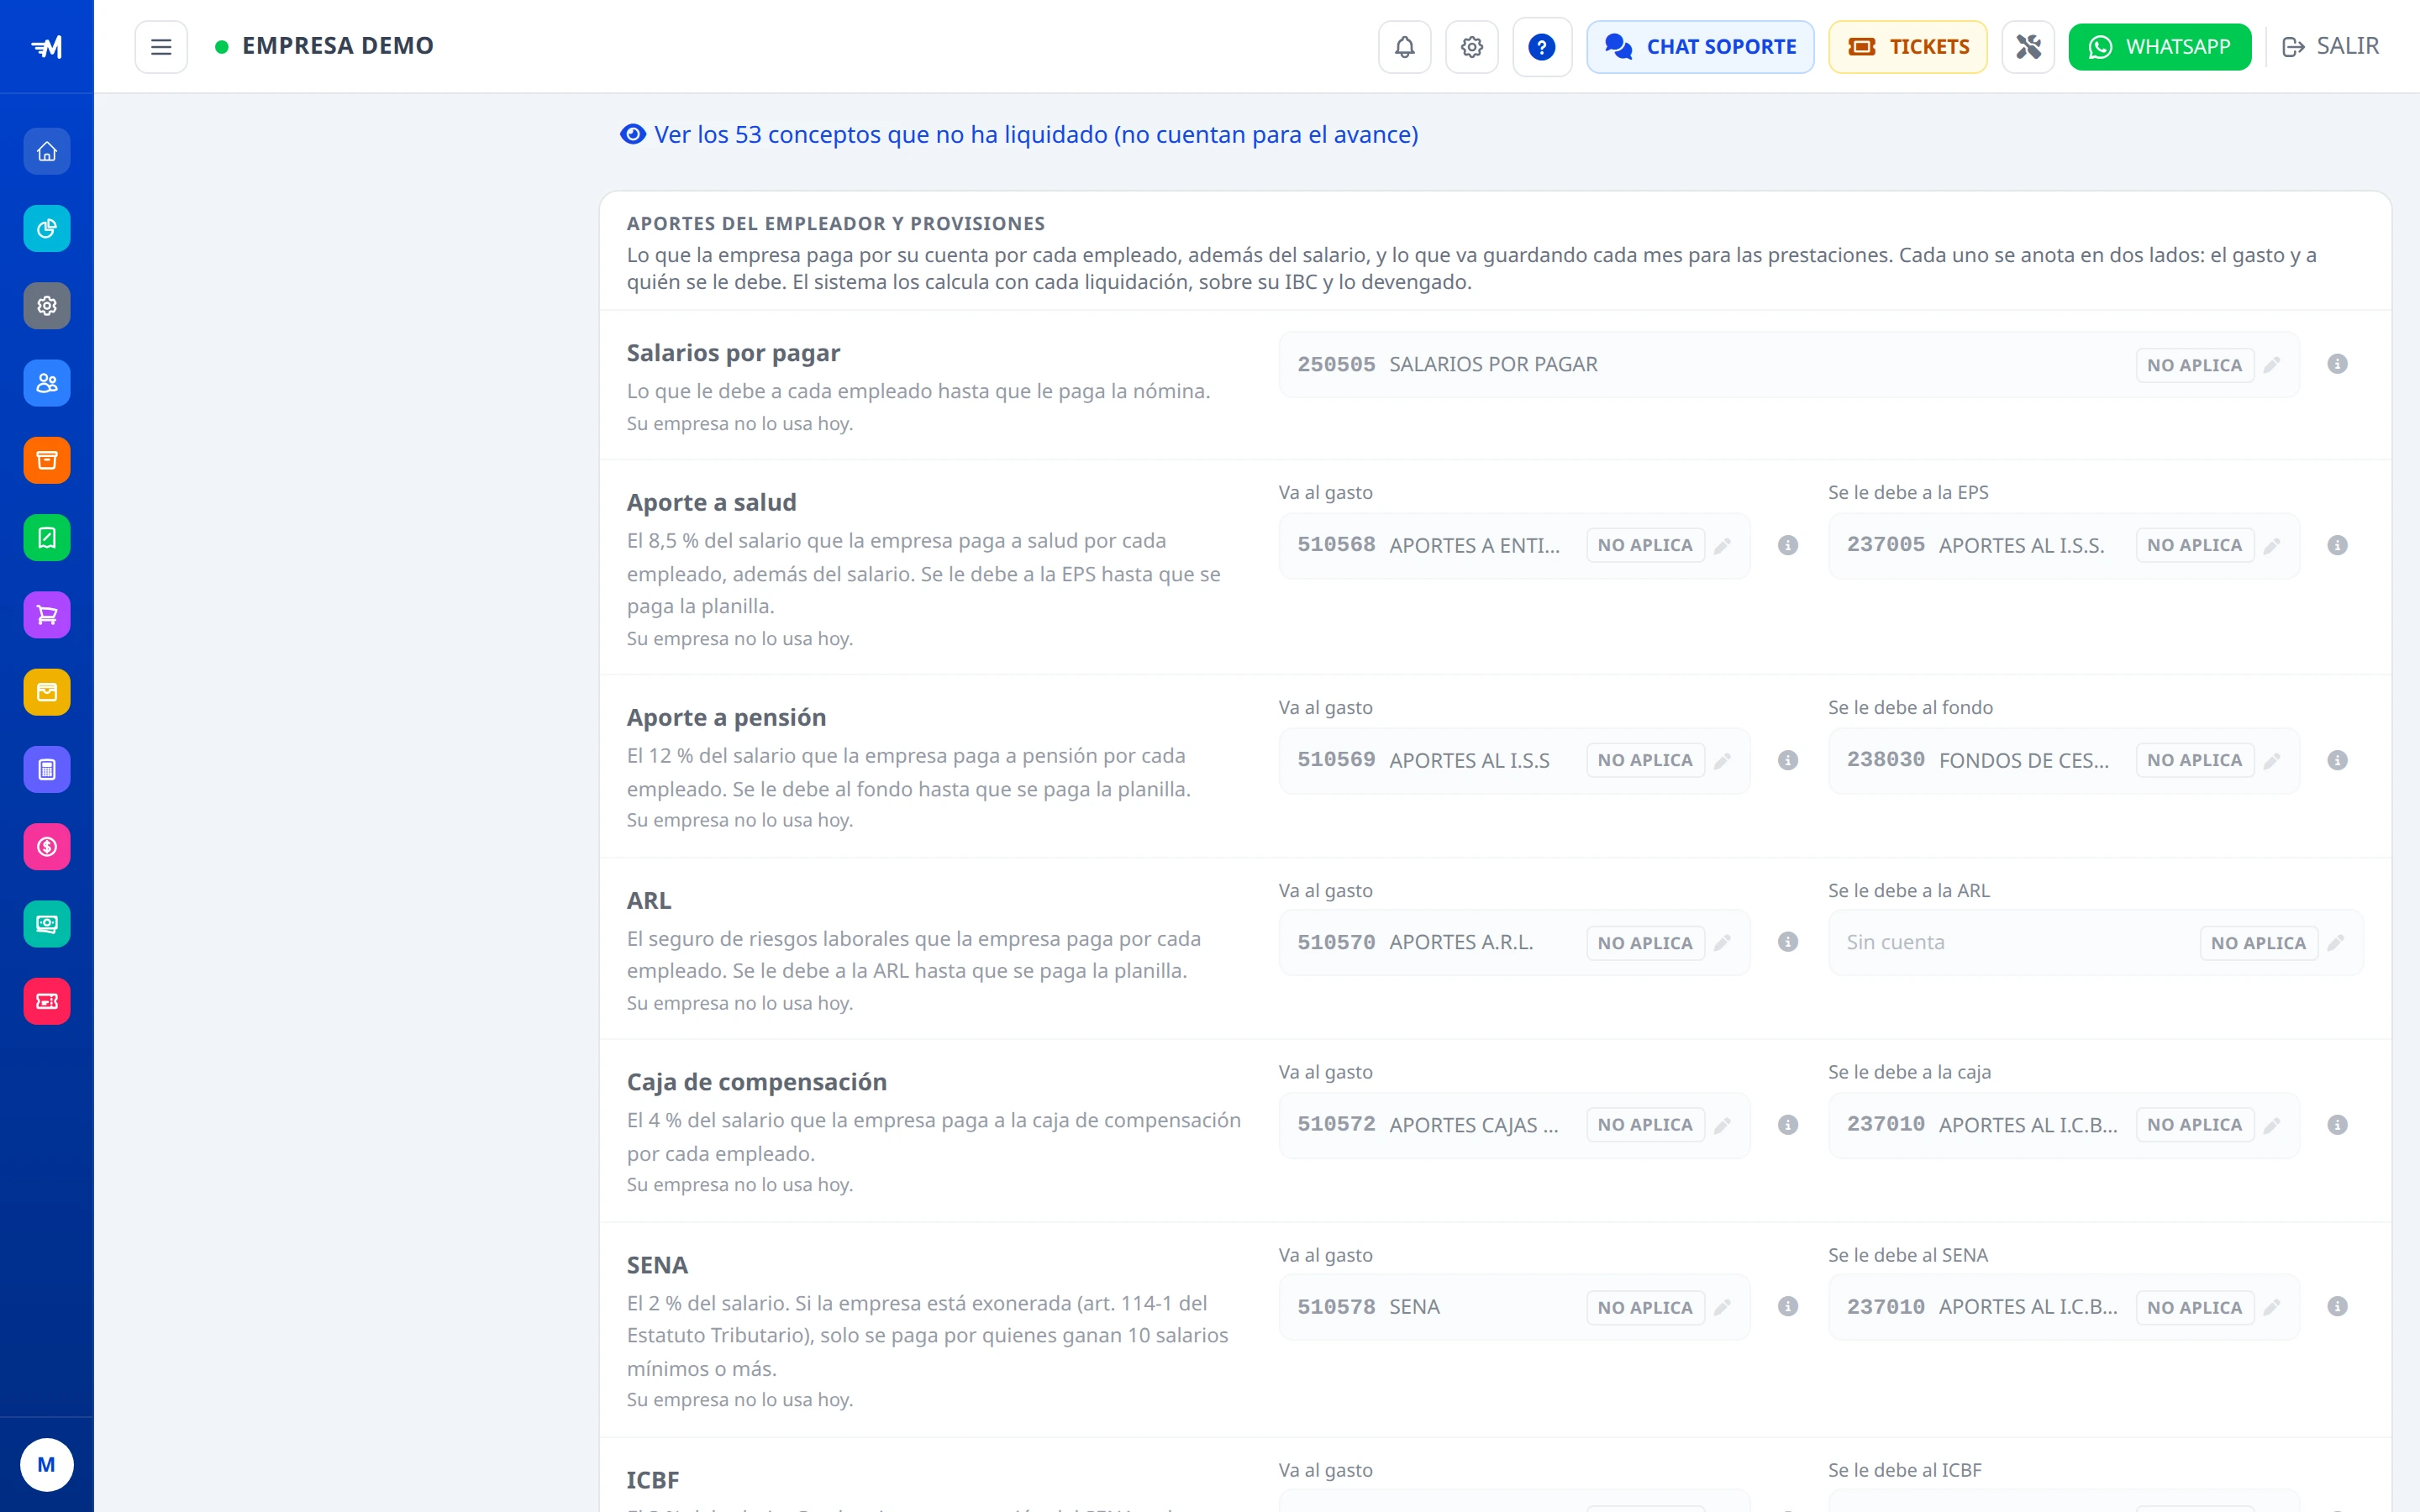Open the teal cash register sidebar icon

(47, 924)
